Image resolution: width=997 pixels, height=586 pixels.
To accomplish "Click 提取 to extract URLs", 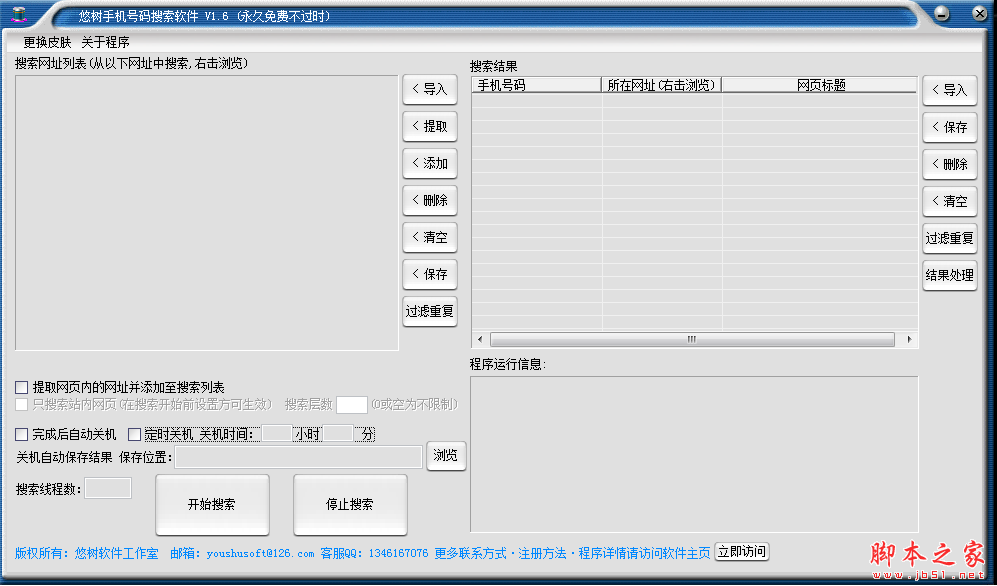I will (x=429, y=126).
